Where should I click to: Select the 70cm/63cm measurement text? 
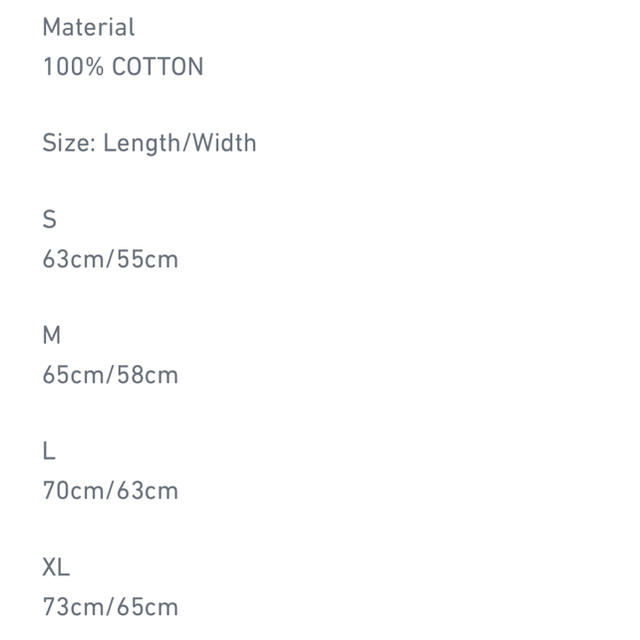(x=110, y=490)
